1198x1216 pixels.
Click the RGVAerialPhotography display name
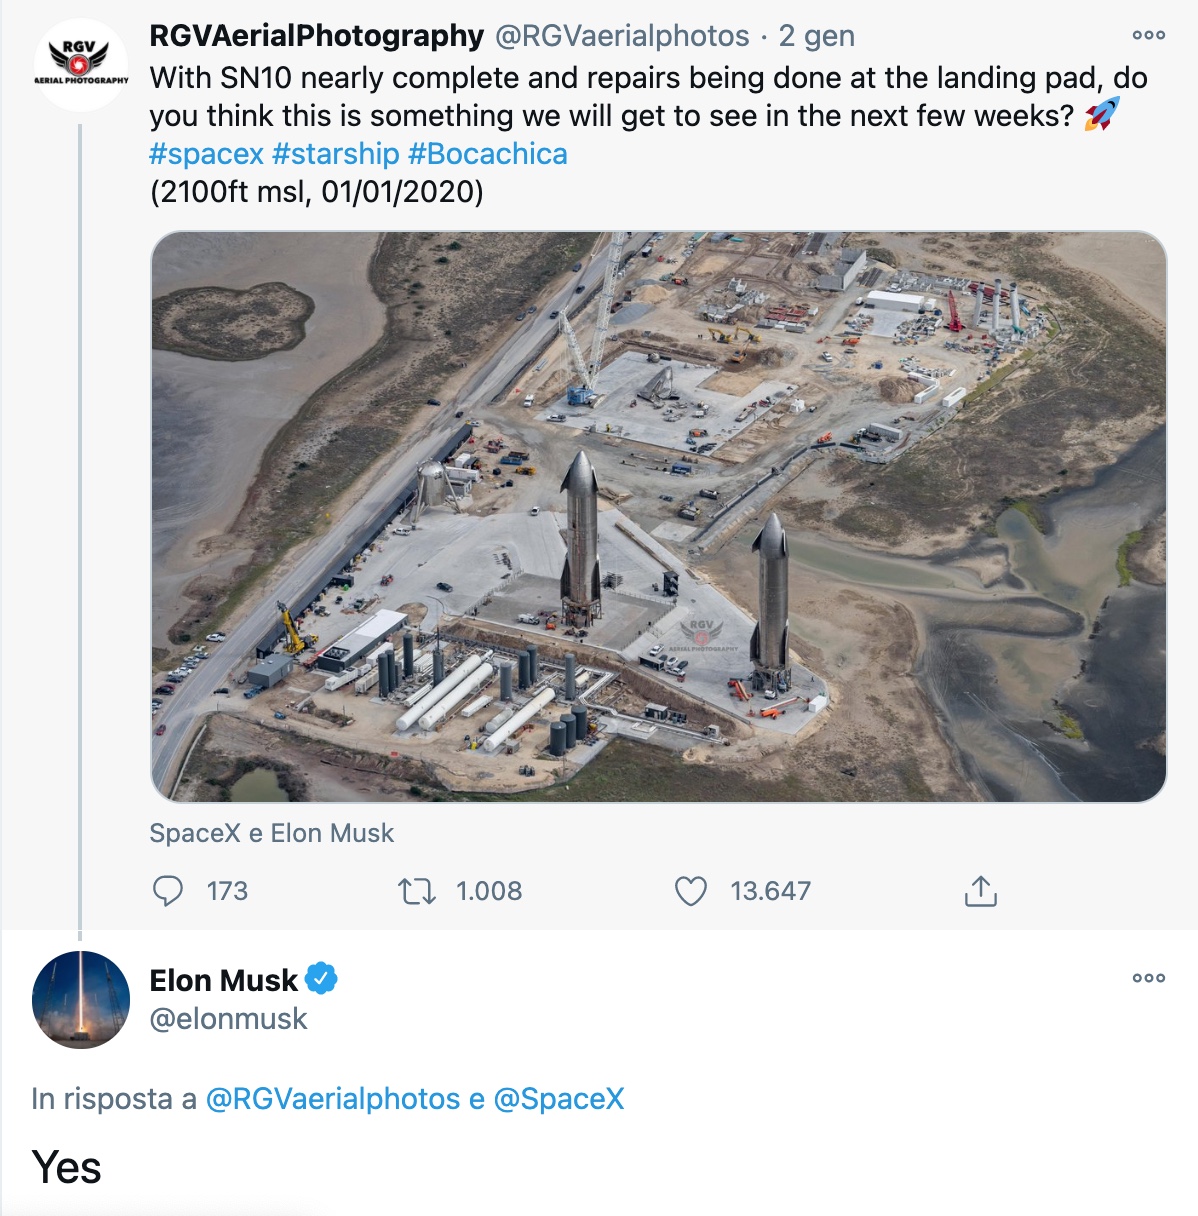[x=316, y=36]
